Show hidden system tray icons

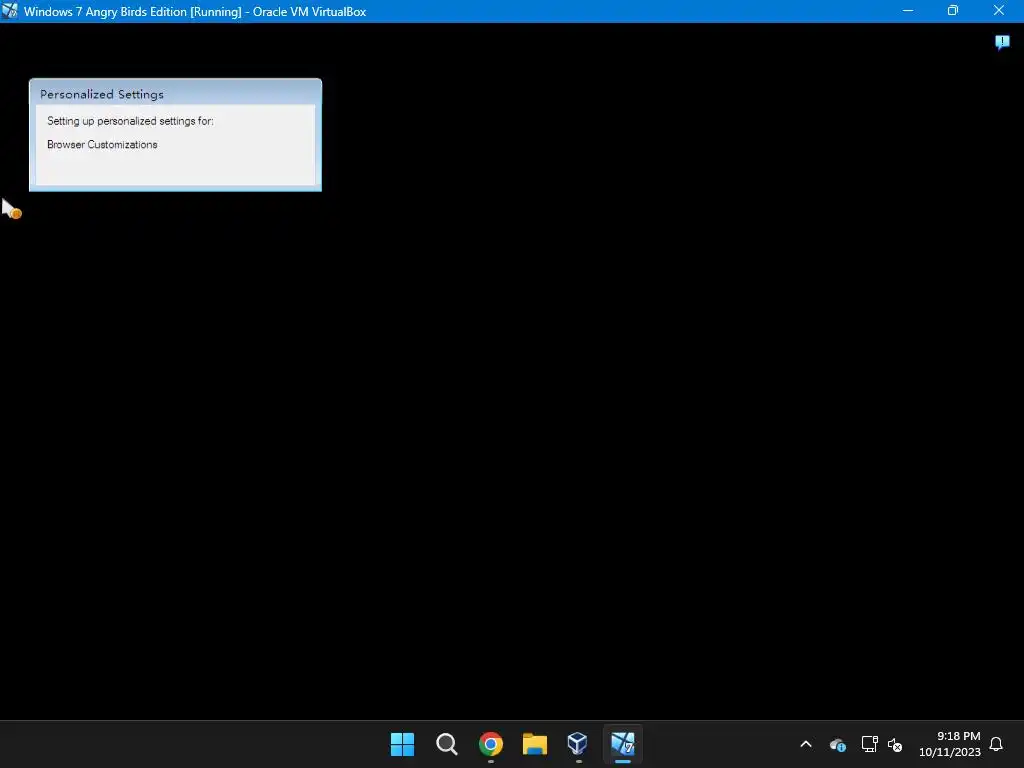click(806, 744)
